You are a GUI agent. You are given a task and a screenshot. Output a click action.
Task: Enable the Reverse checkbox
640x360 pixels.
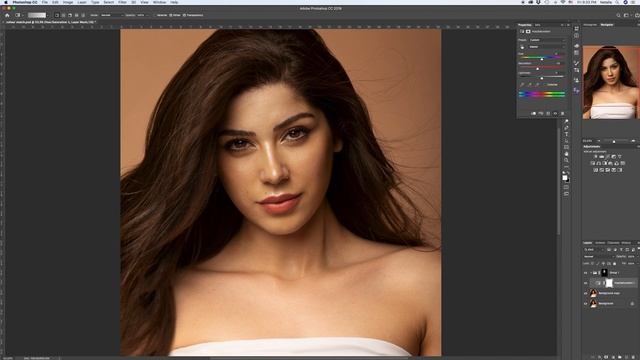tap(155, 15)
